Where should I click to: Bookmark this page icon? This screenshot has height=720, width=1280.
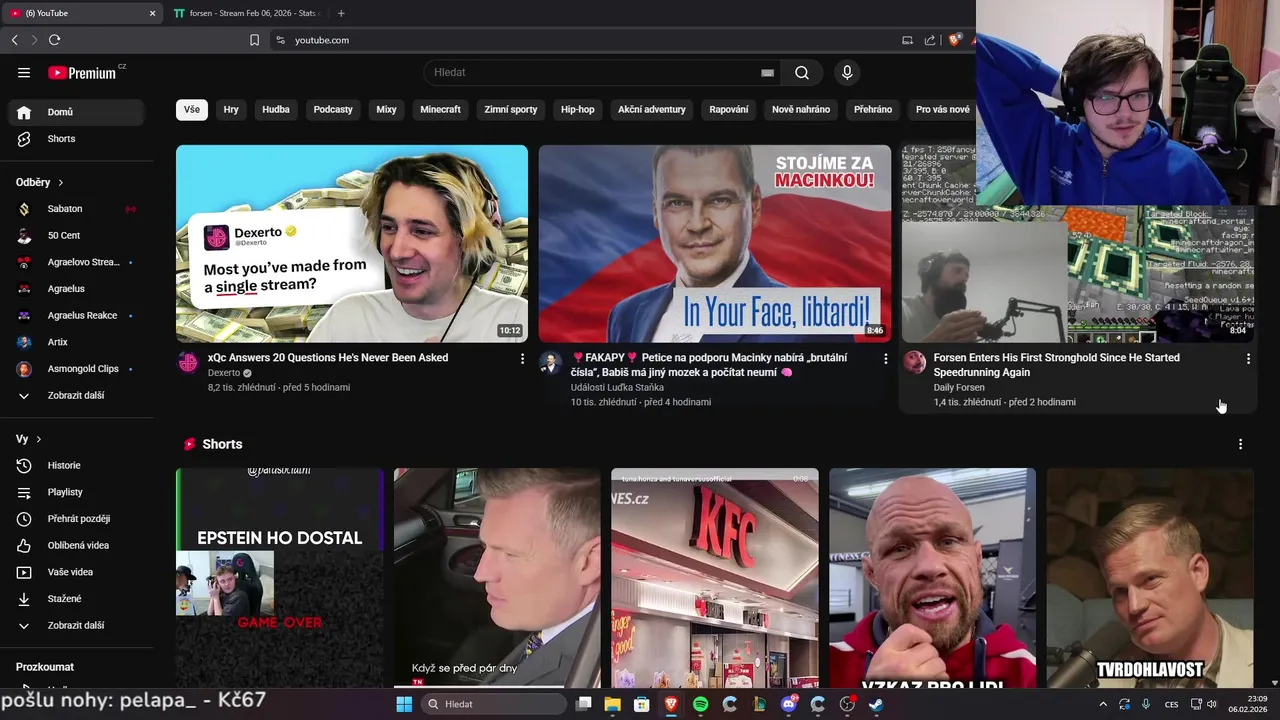254,40
